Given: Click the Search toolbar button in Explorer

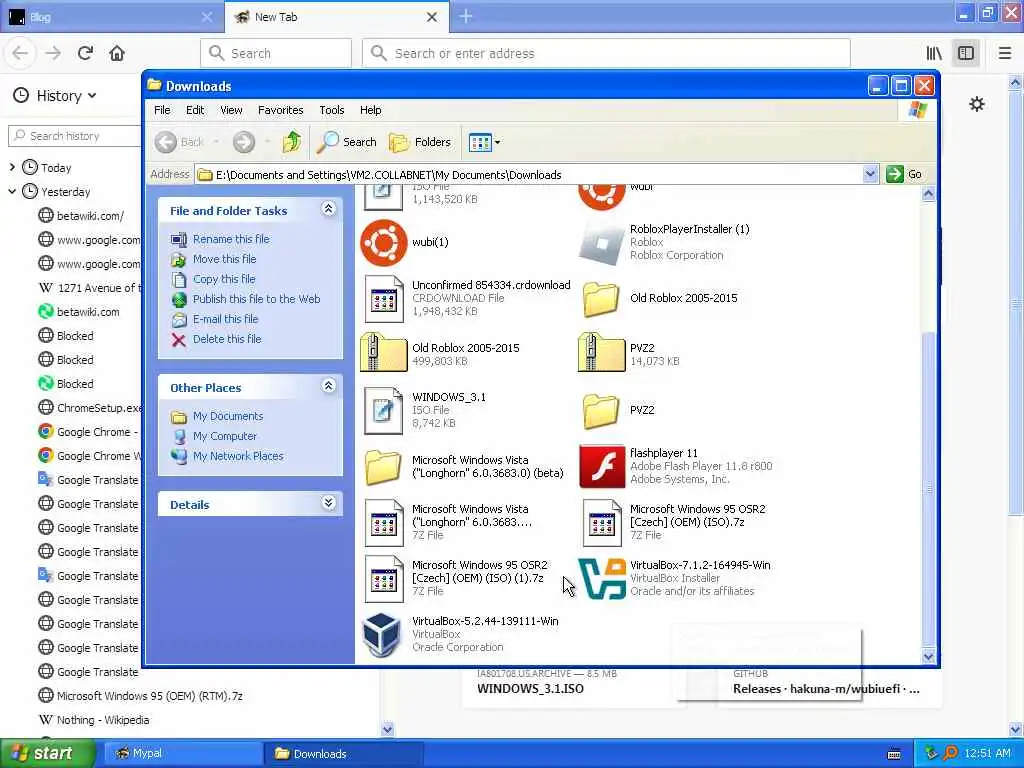Looking at the screenshot, I should coord(347,142).
